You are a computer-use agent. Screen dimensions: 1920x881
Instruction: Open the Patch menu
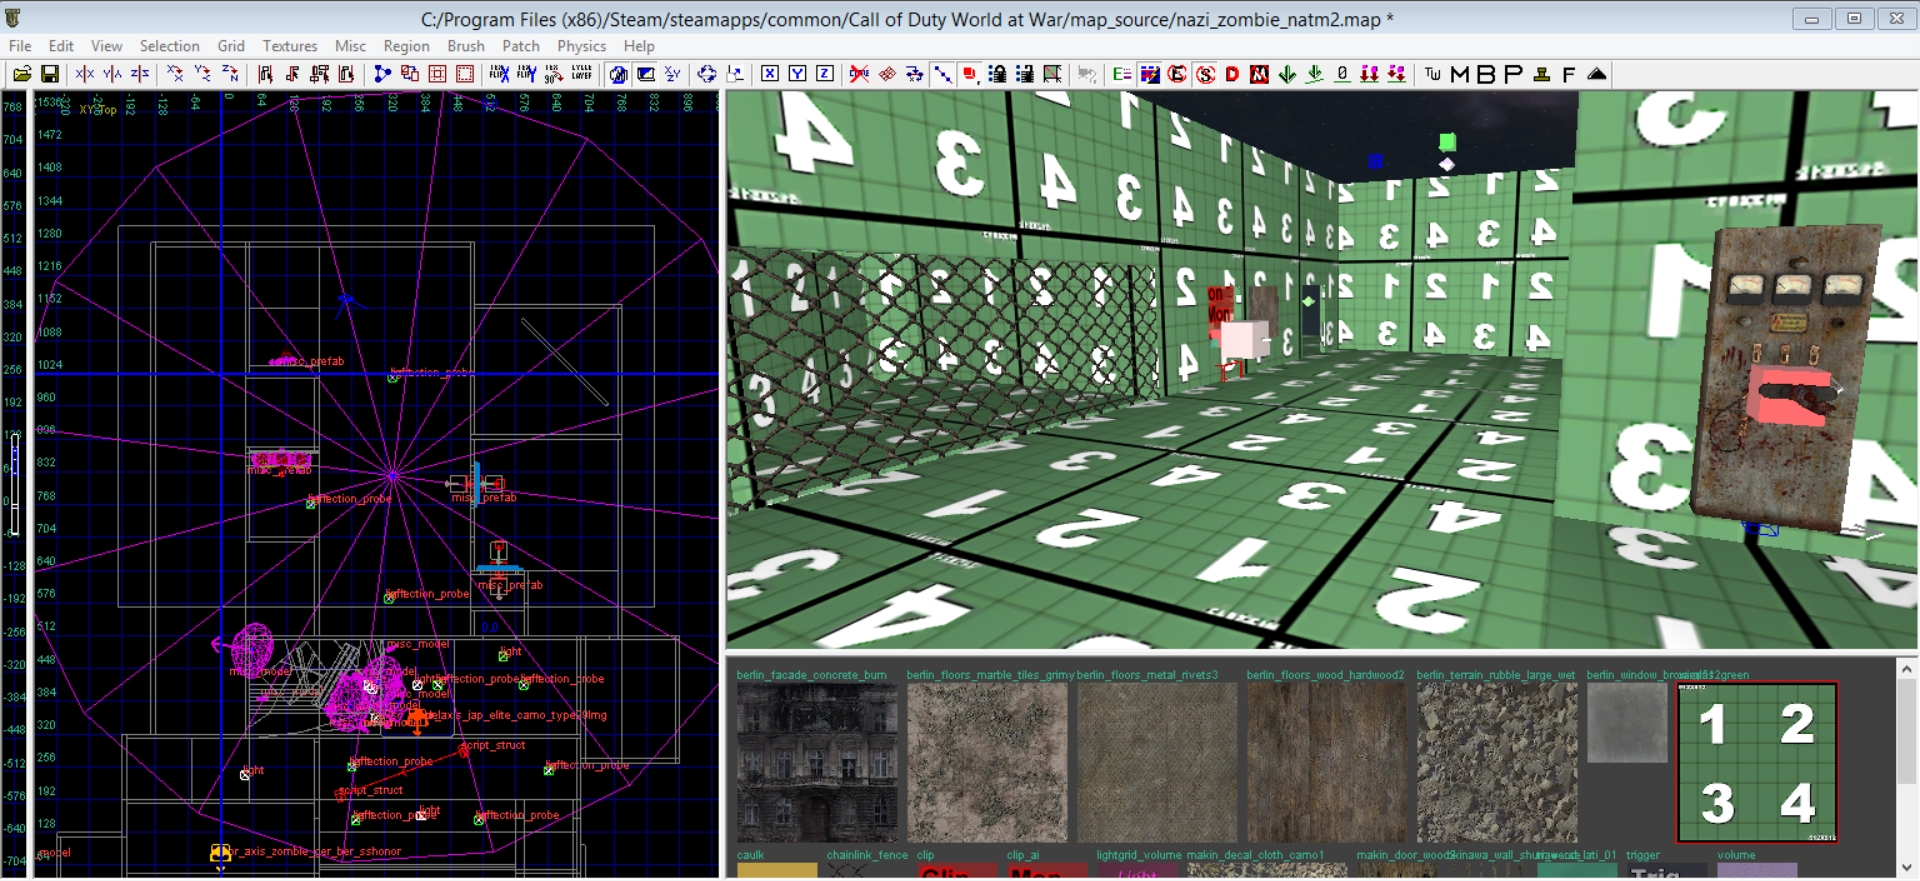521,46
